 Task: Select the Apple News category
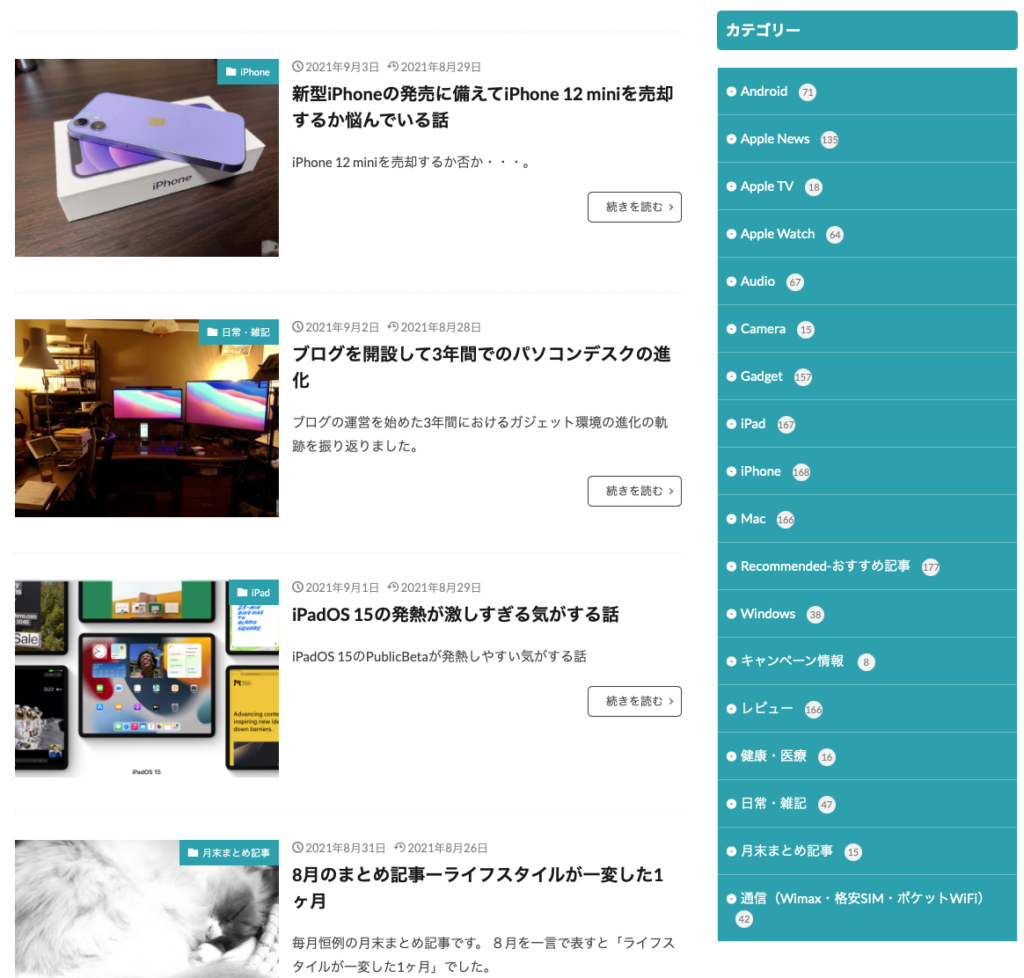867,139
